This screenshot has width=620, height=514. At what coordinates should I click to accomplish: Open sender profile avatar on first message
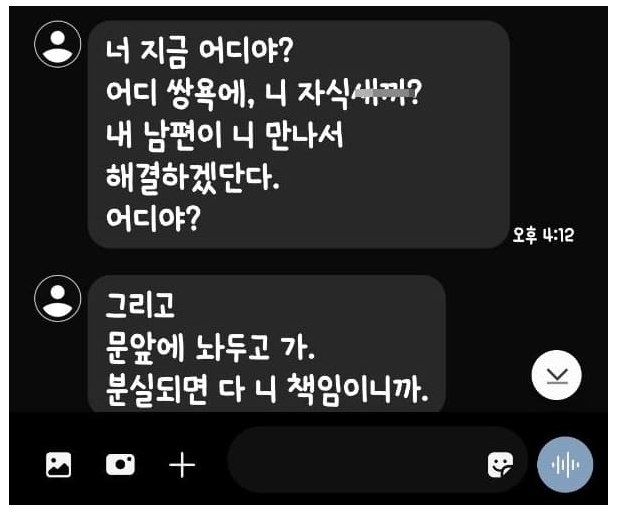tap(58, 44)
